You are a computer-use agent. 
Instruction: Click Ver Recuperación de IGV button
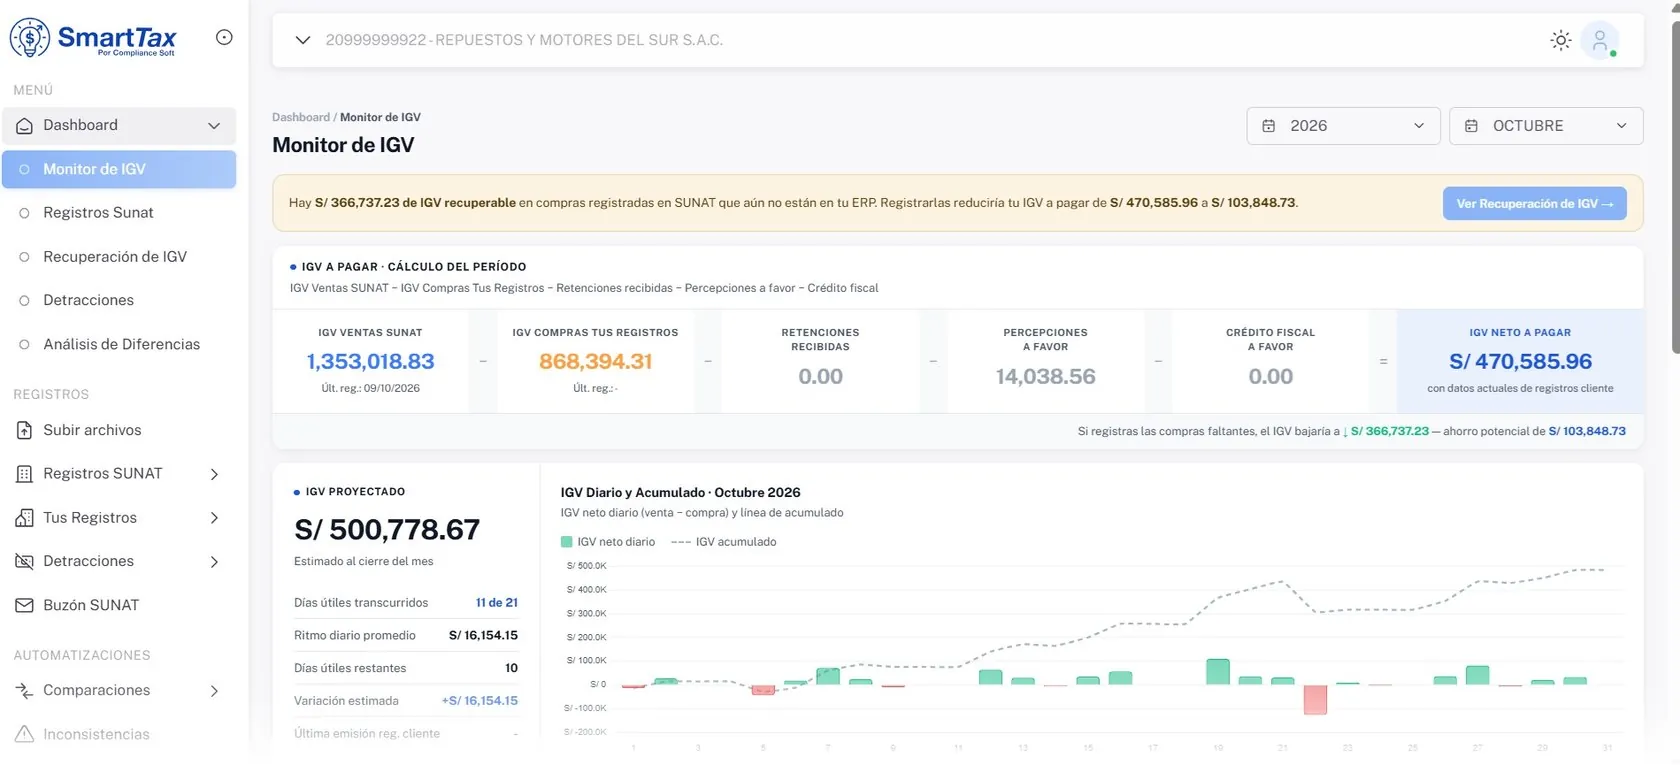(1534, 204)
